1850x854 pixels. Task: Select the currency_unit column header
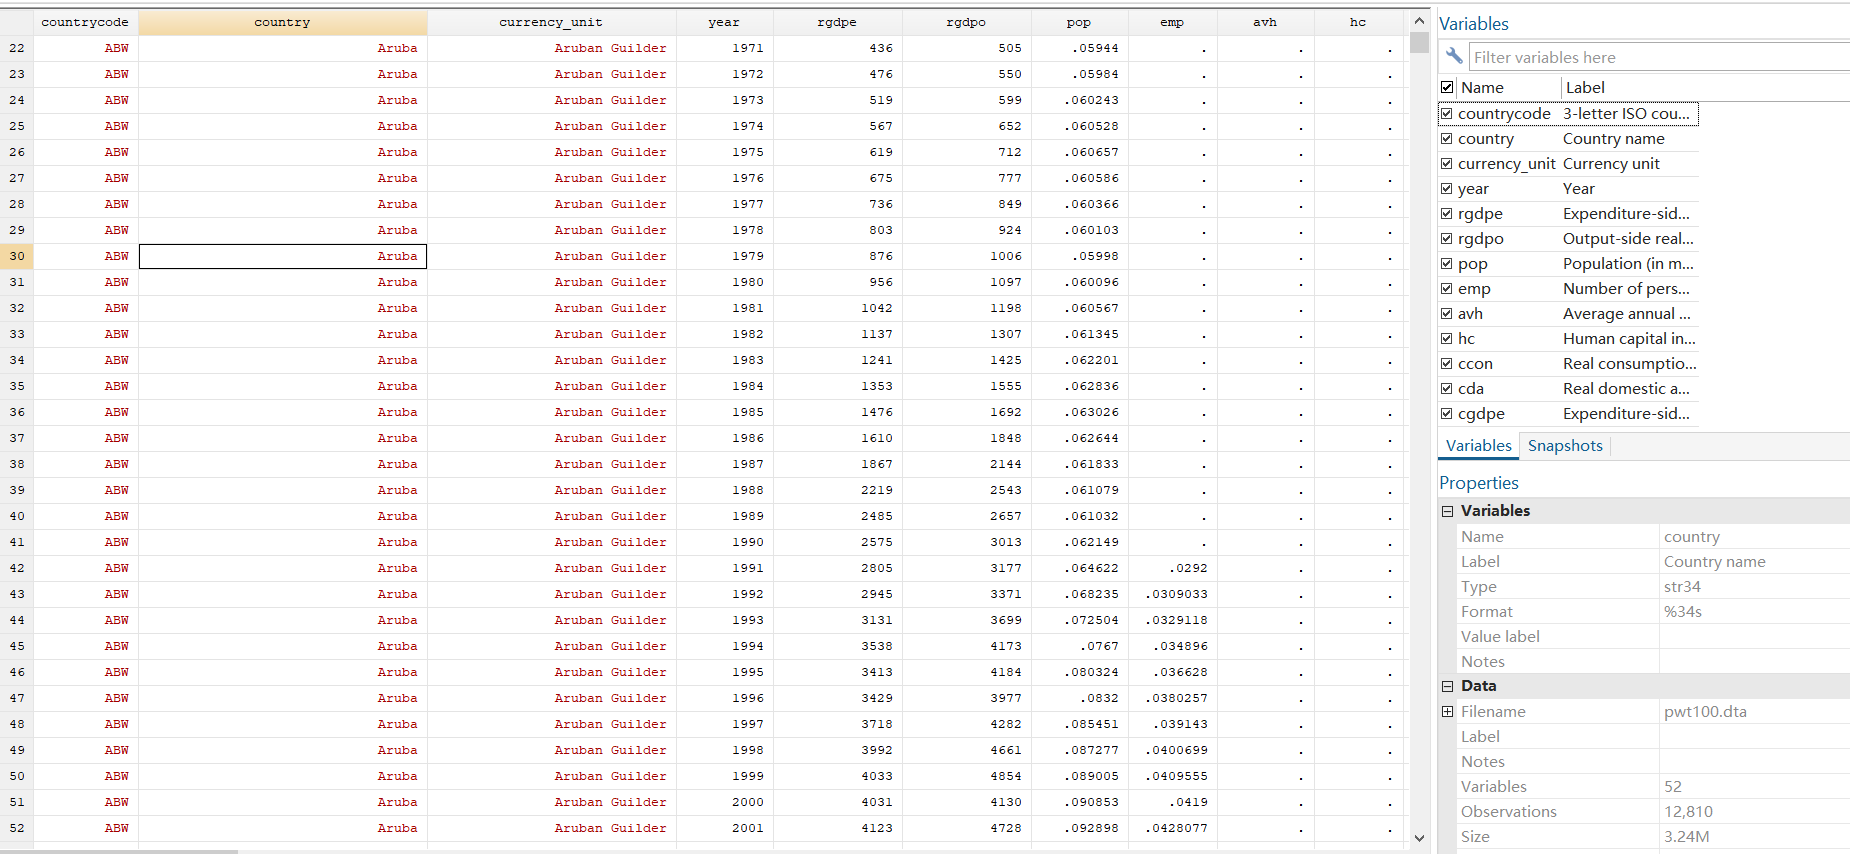pos(551,22)
